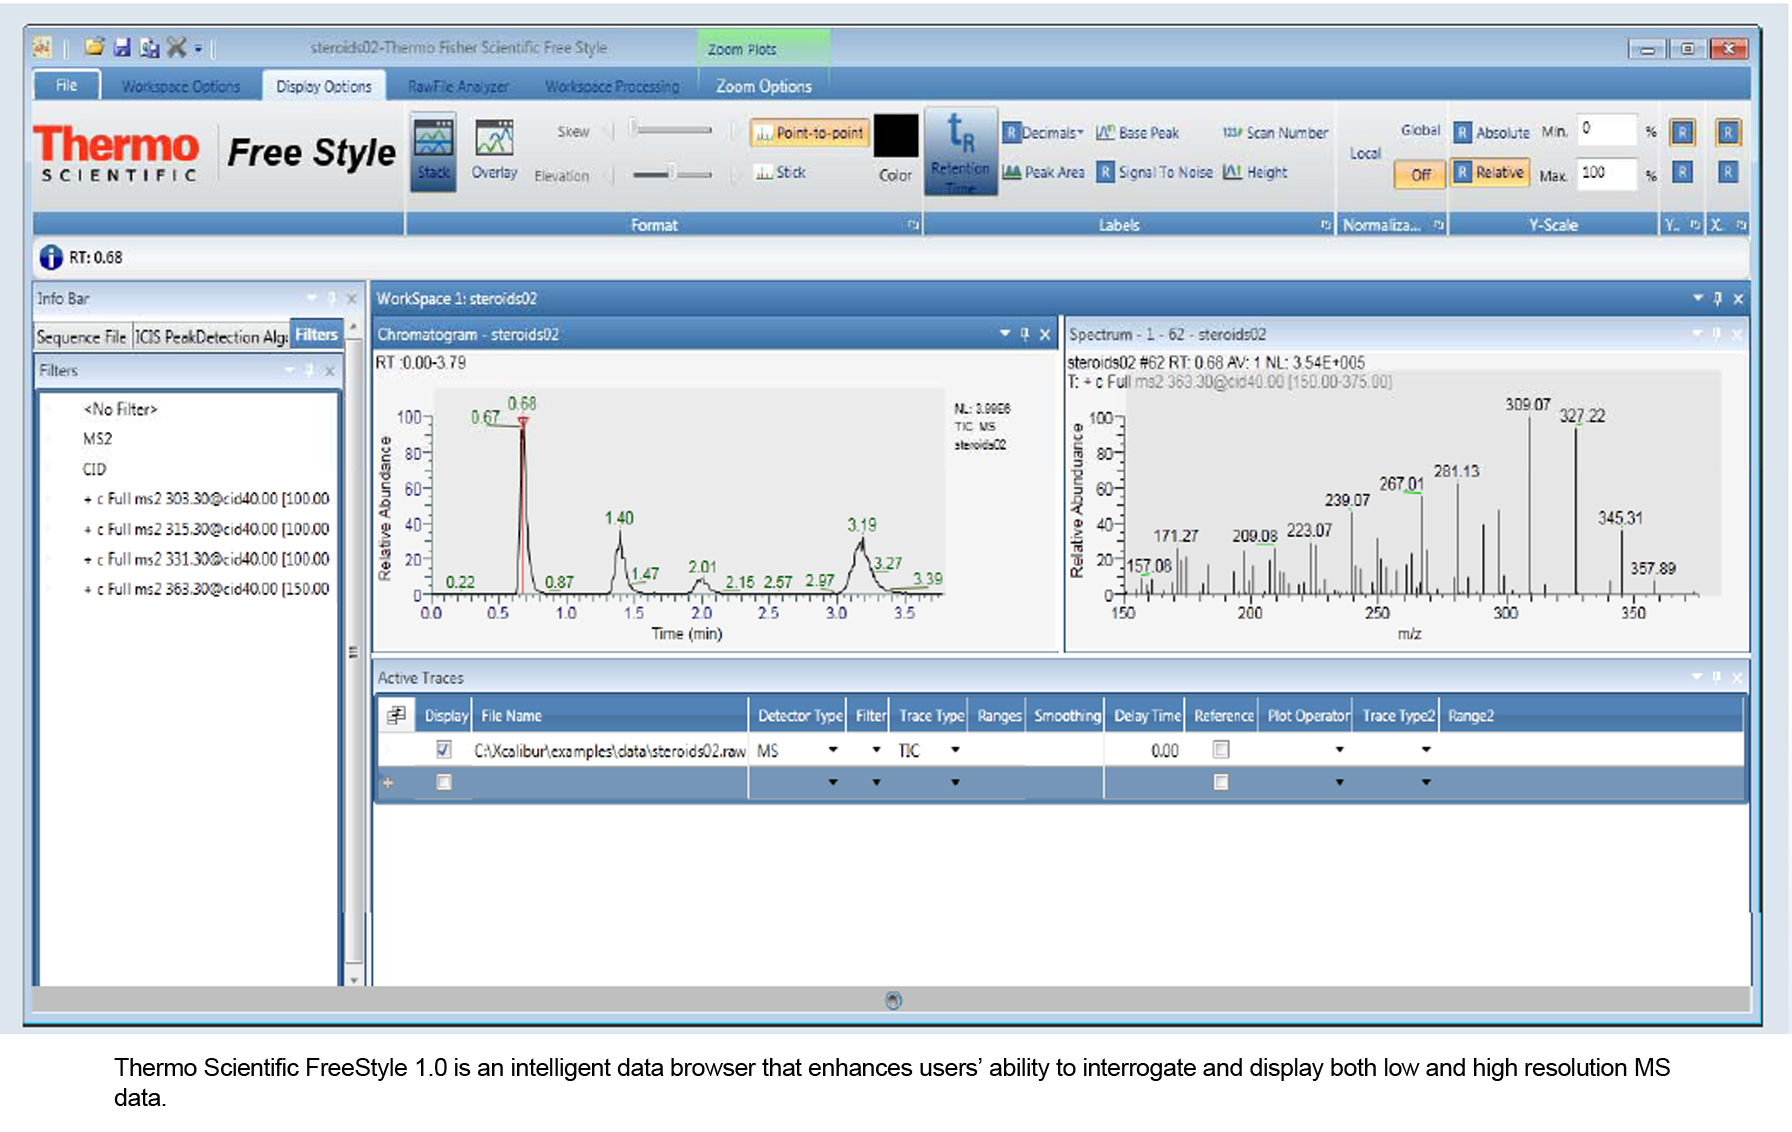This screenshot has width=1792, height=1132.
Task: Switch to Display Options tab
Action: (324, 86)
